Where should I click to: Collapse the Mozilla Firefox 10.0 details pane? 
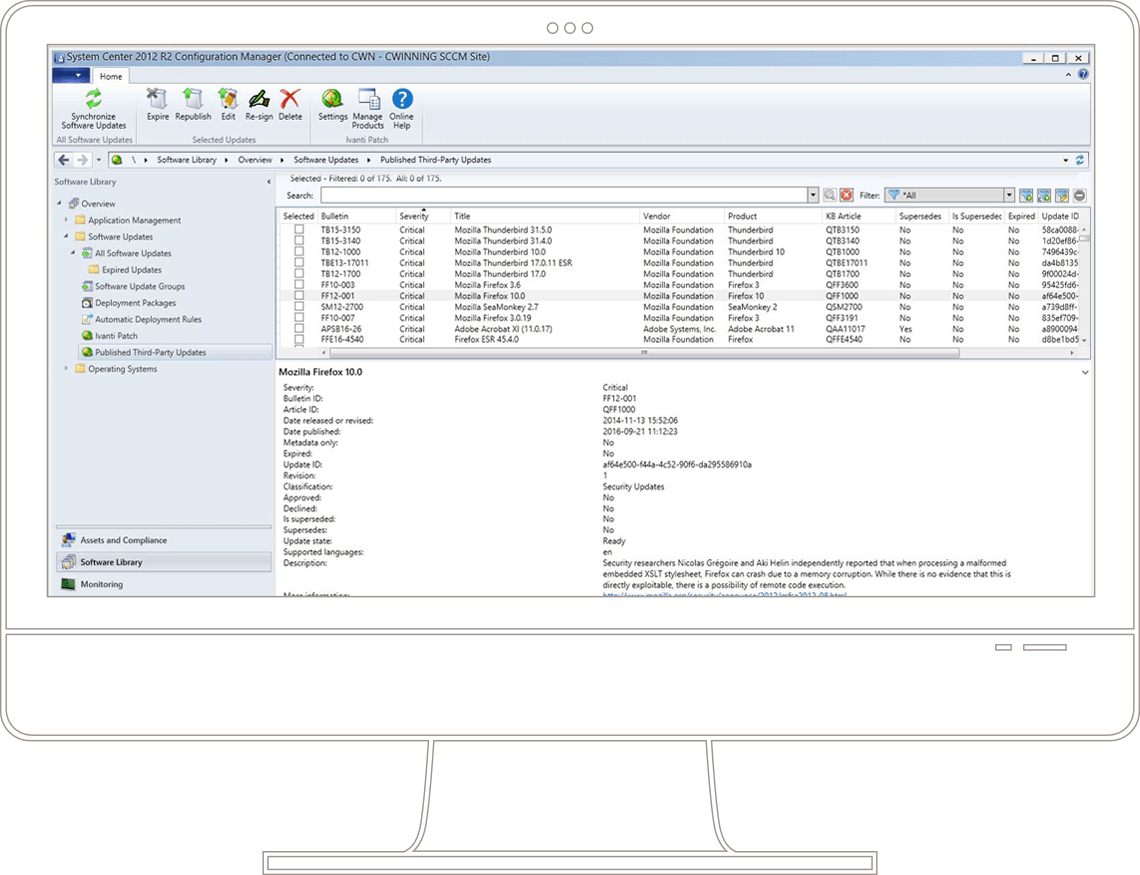point(1085,372)
